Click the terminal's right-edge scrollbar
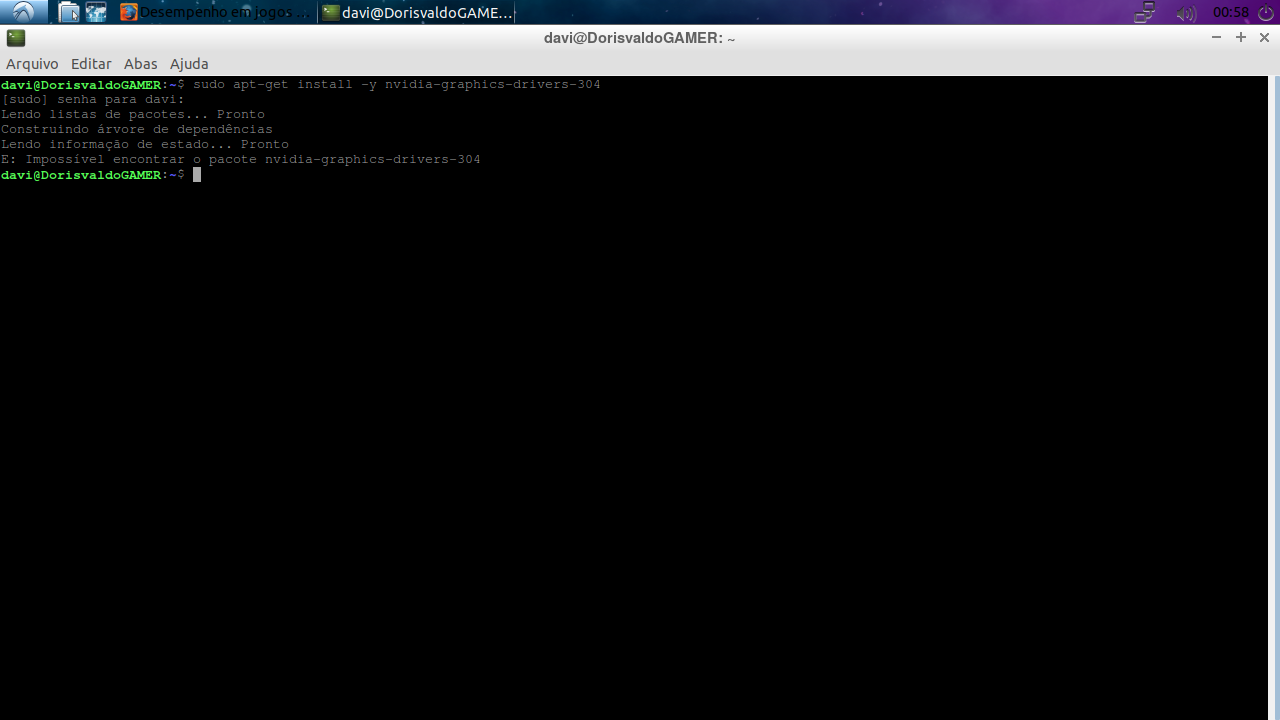 pyautogui.click(x=1276, y=400)
